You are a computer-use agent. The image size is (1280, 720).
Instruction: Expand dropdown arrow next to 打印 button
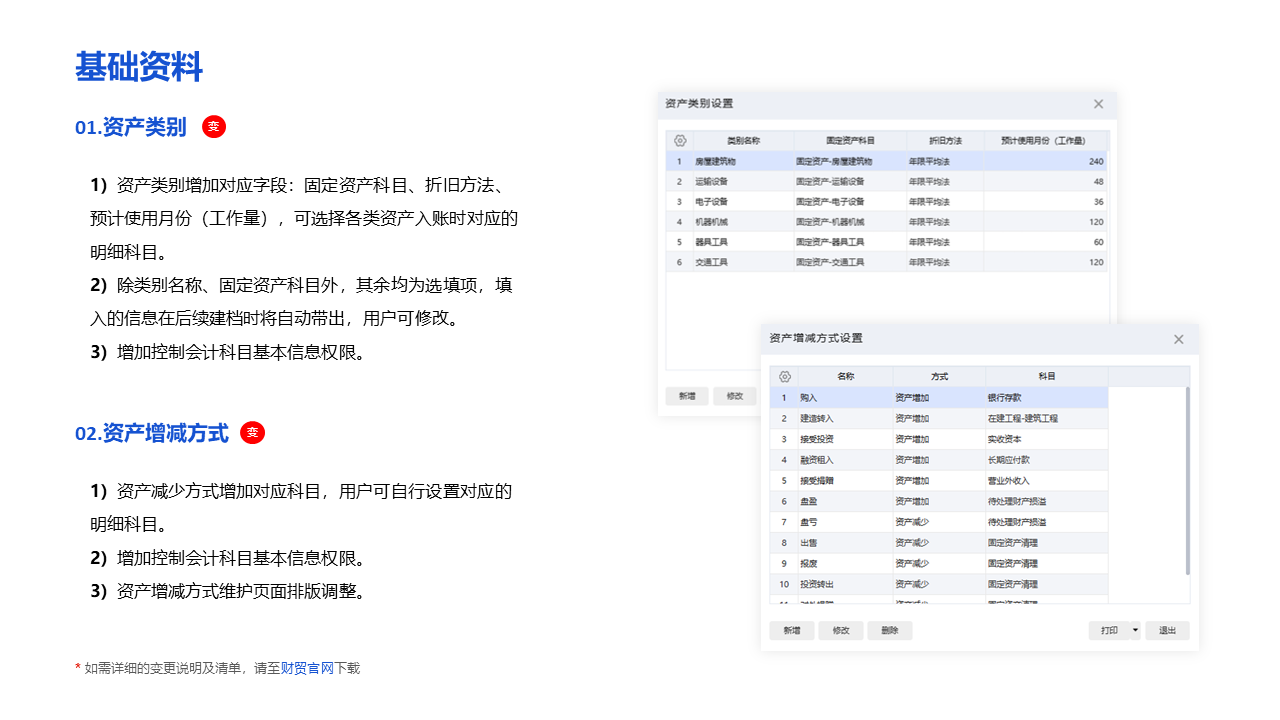tap(1135, 631)
